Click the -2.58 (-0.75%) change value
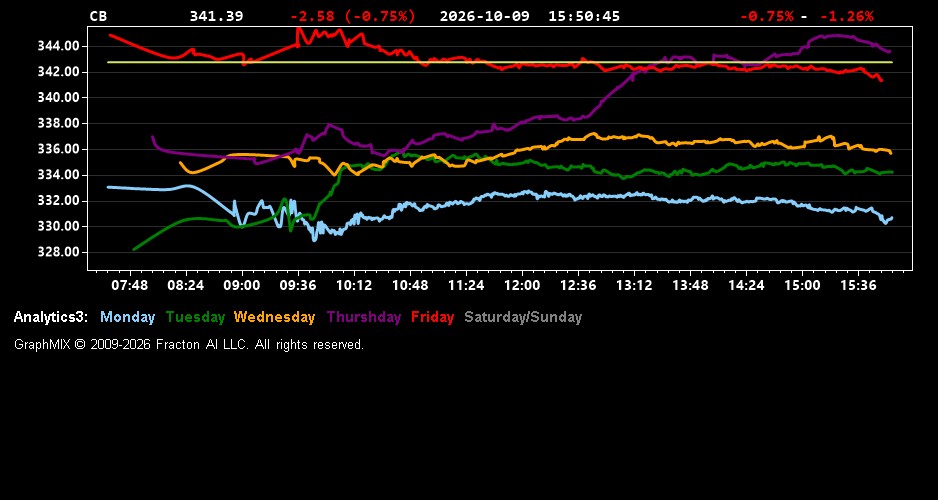Screen dimensions: 938x500 tap(352, 16)
